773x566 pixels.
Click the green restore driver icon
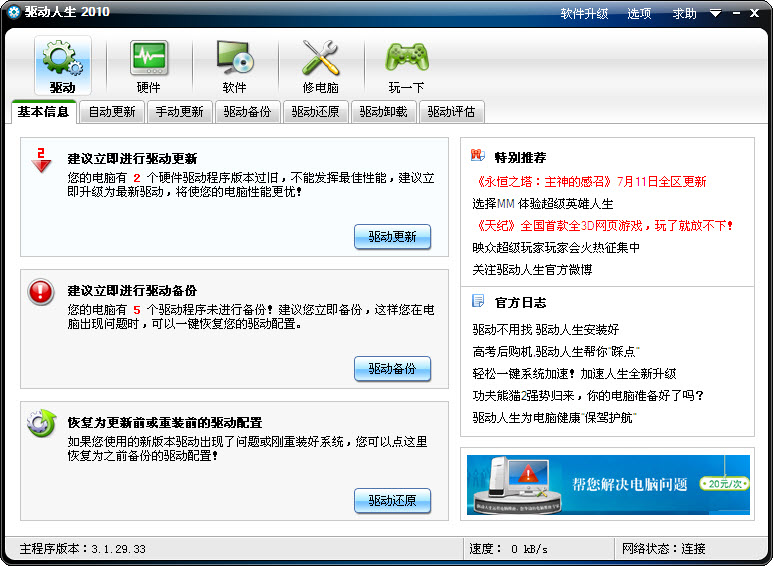pos(41,423)
